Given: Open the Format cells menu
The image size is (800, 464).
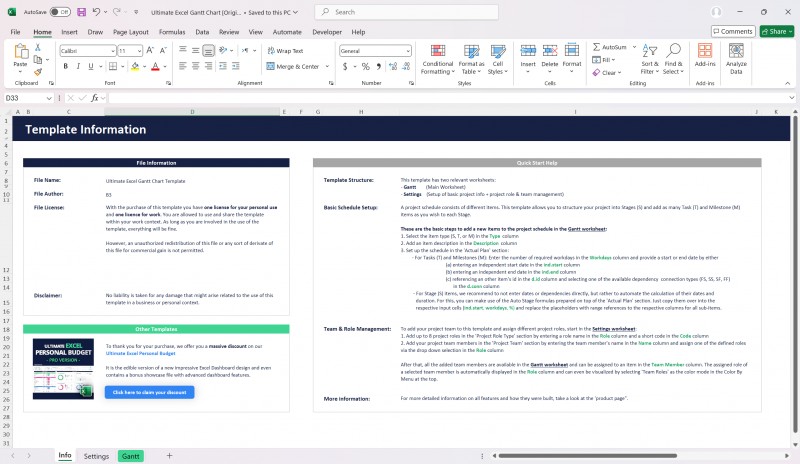Looking at the screenshot, I should [x=571, y=57].
